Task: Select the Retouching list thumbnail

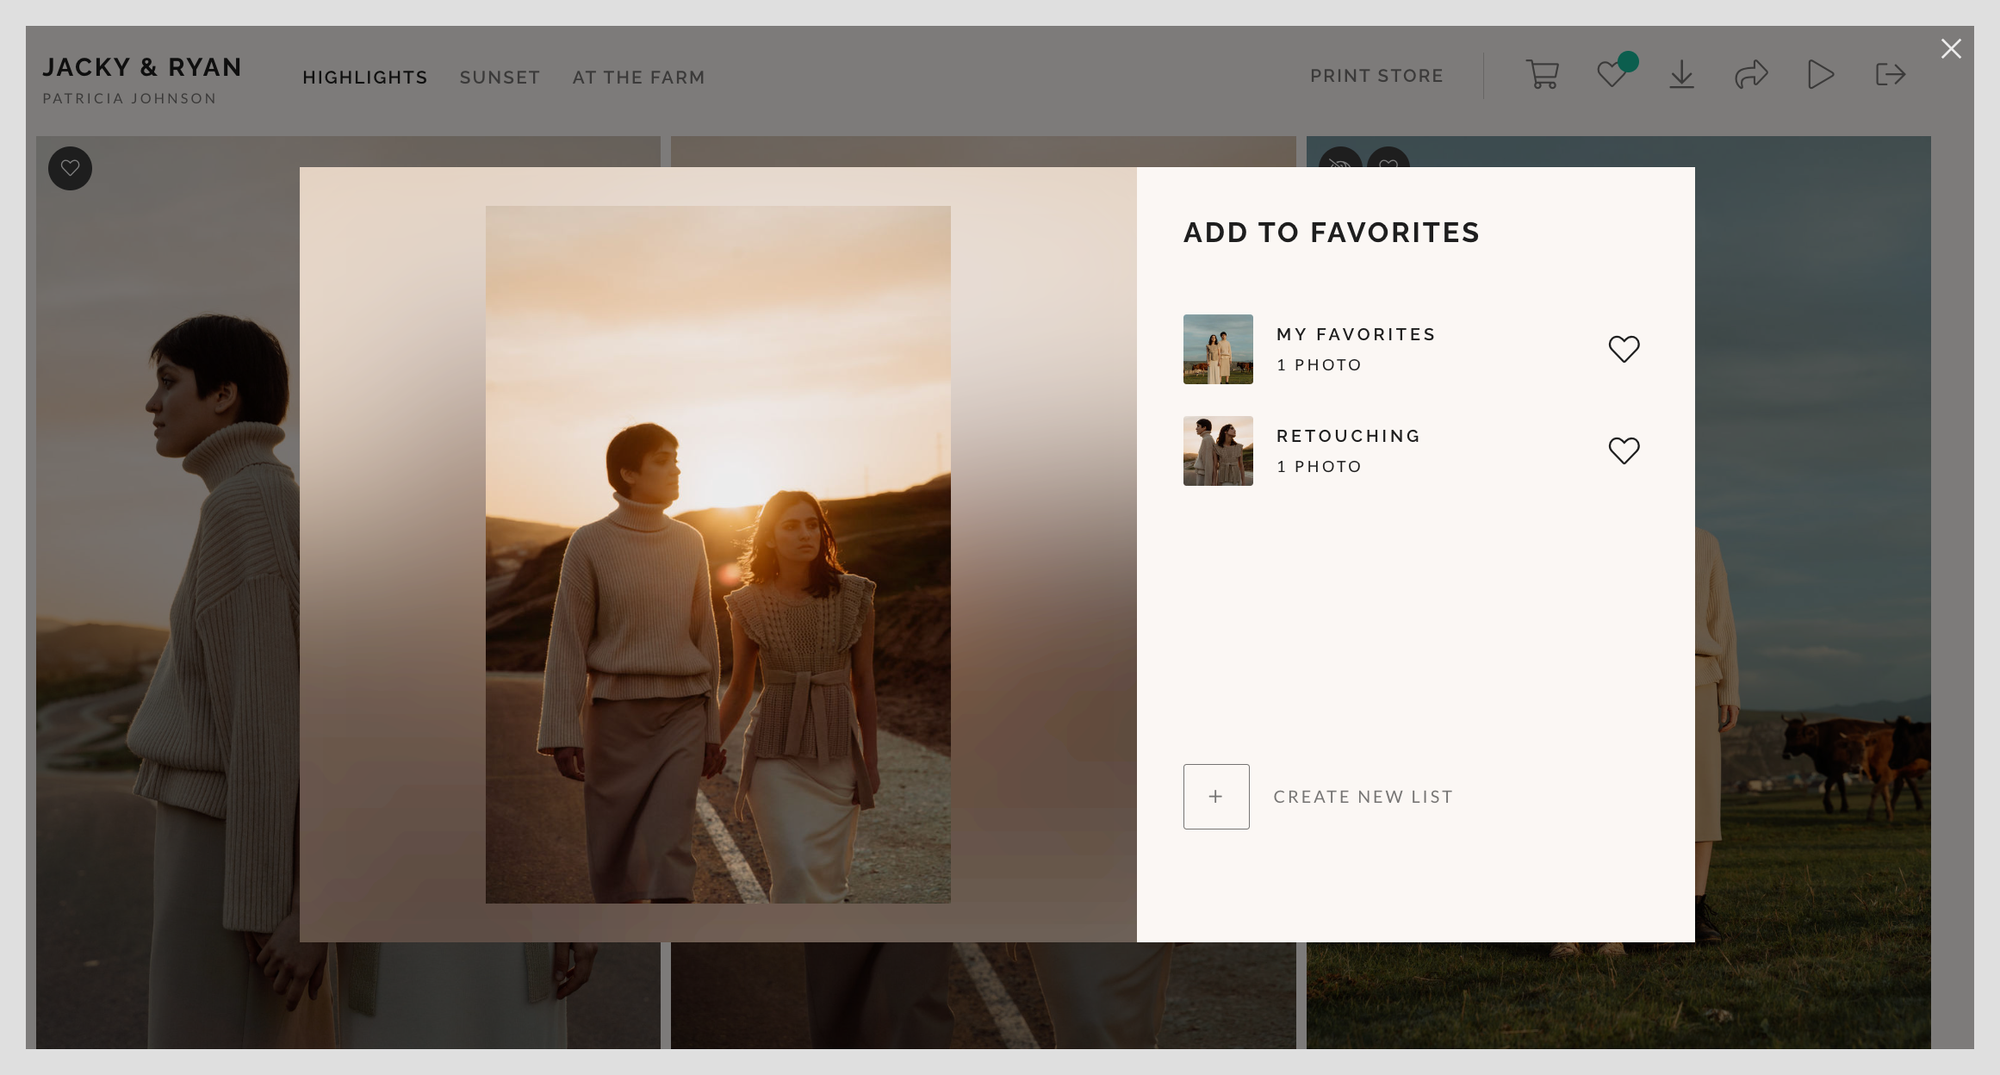Action: (1218, 451)
